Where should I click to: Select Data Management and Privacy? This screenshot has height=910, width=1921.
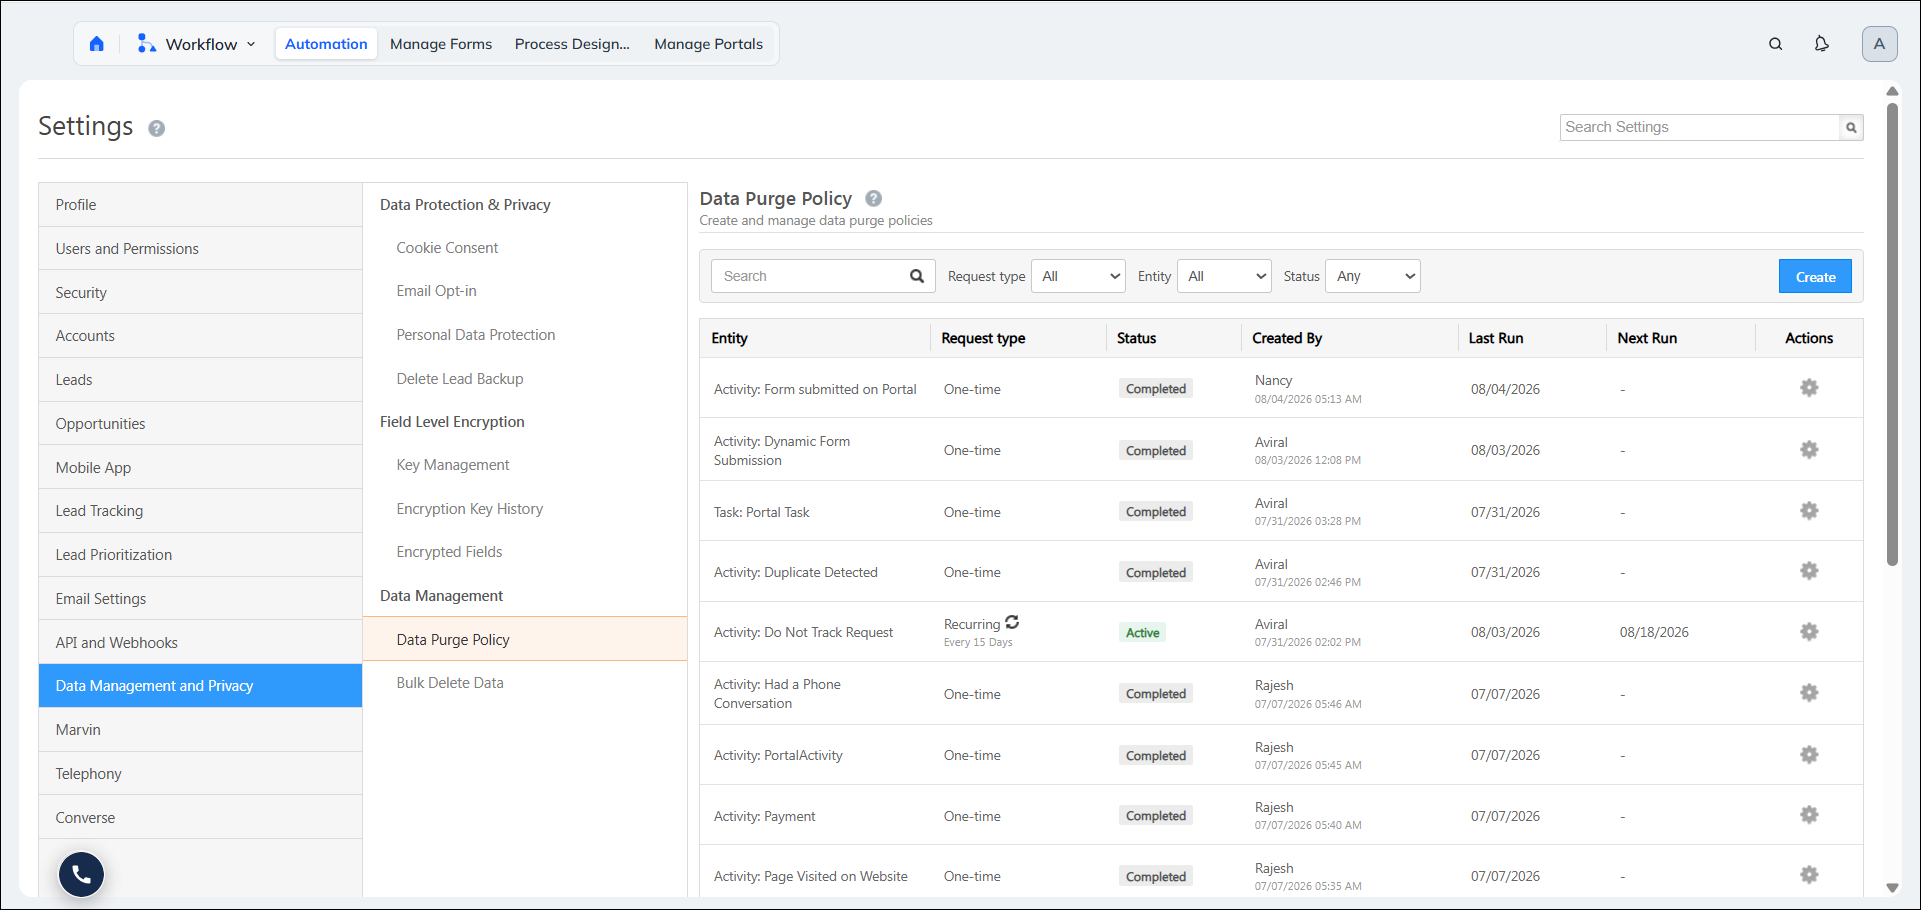point(200,686)
